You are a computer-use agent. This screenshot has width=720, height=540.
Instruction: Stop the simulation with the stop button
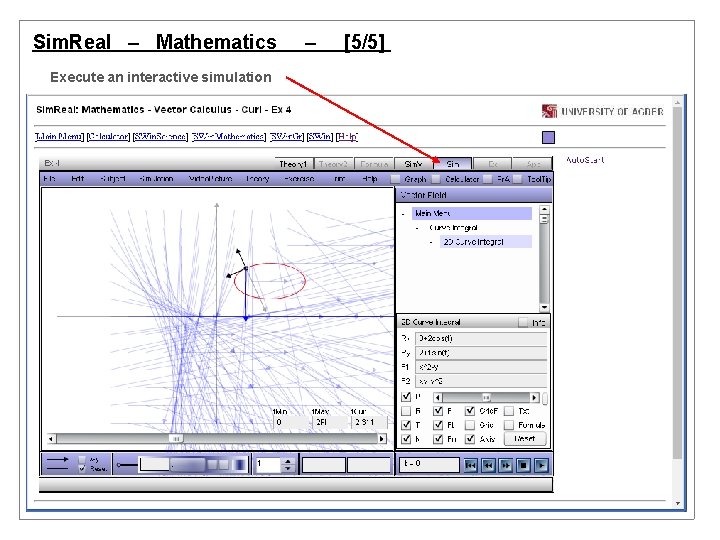(523, 465)
